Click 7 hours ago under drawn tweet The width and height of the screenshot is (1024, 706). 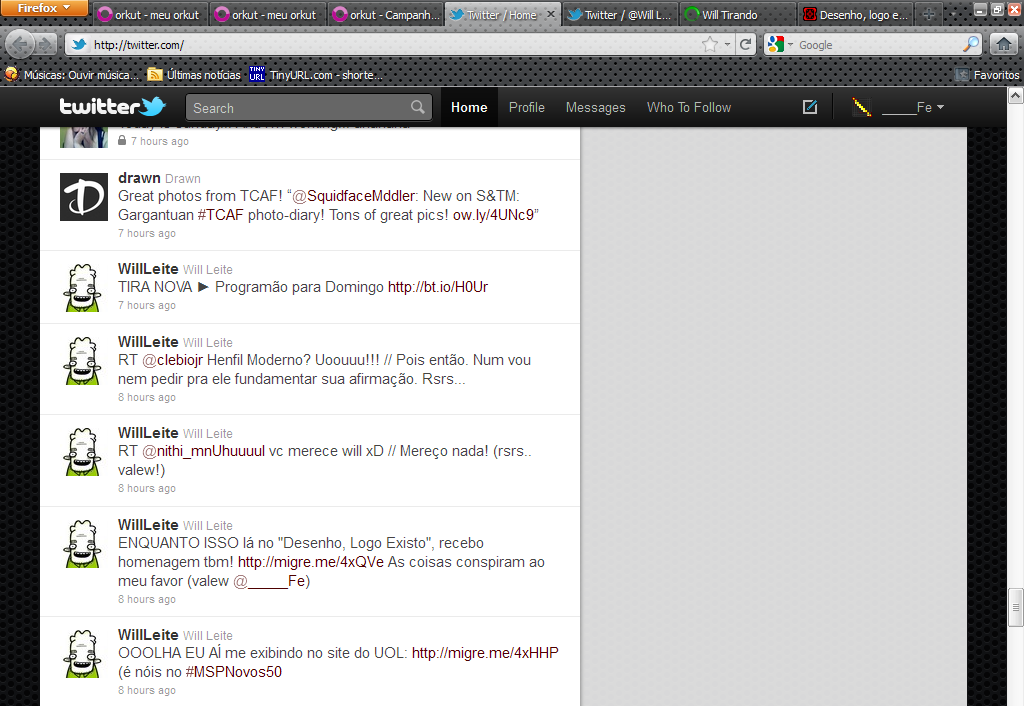tap(147, 233)
